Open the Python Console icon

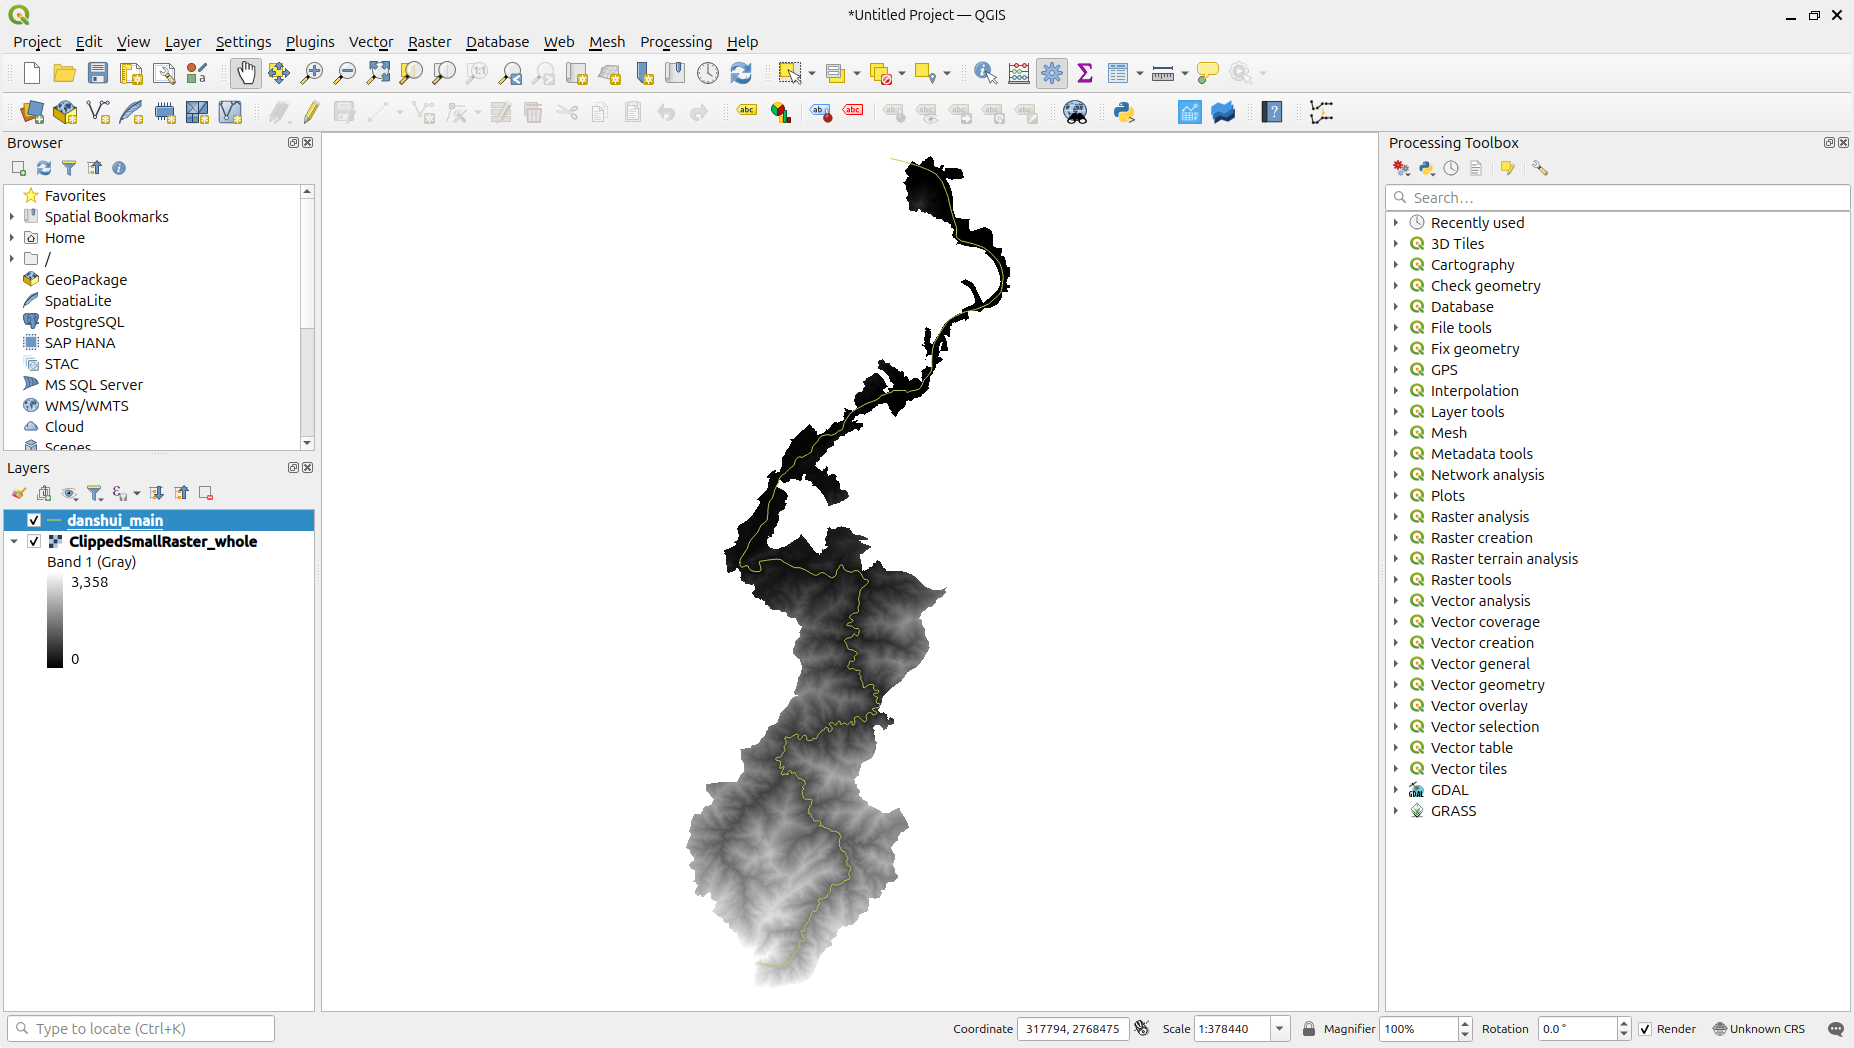[1124, 112]
